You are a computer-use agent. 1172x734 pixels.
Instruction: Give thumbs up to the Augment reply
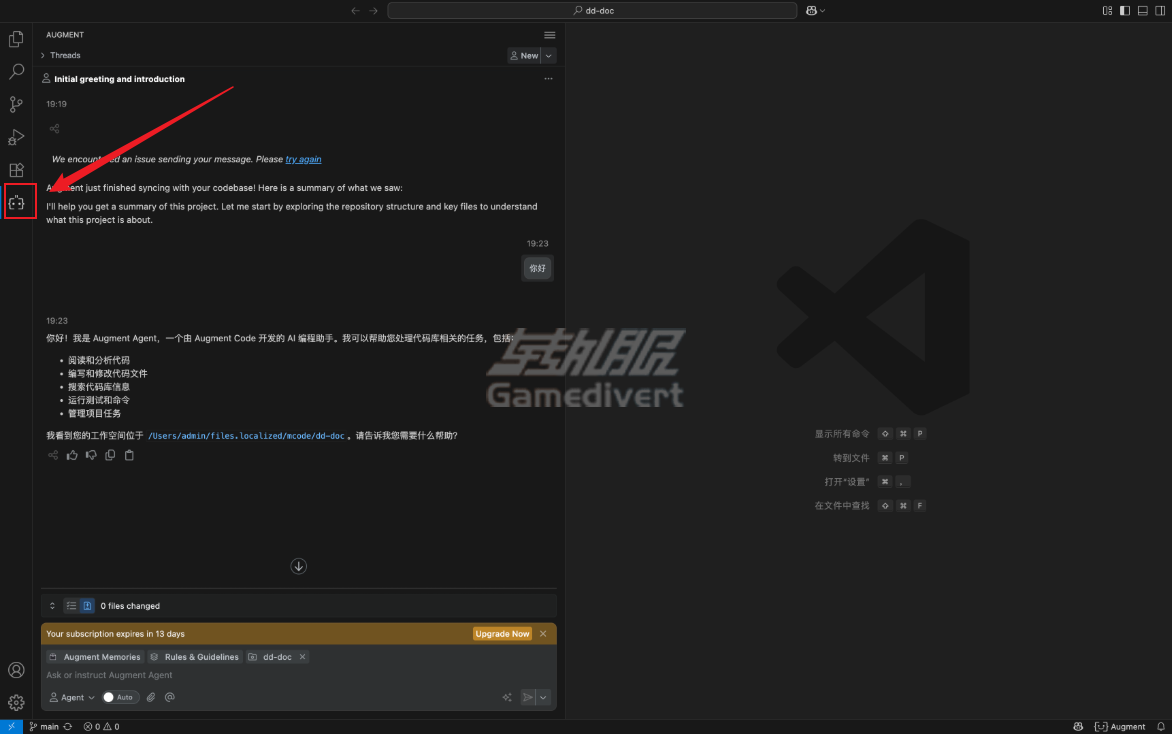71,455
